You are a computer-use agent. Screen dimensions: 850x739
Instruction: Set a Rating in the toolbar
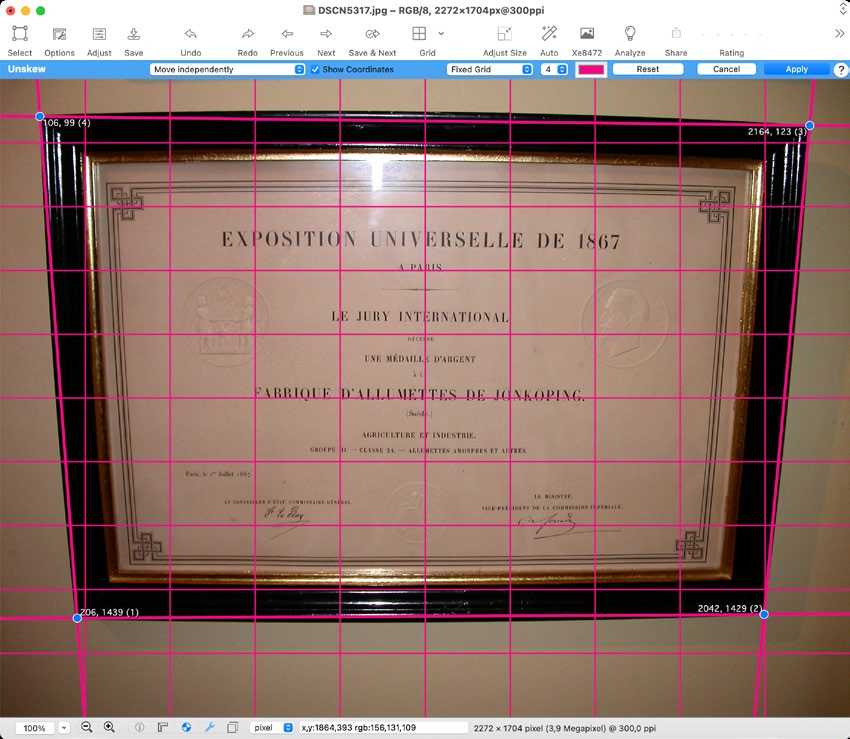click(731, 41)
